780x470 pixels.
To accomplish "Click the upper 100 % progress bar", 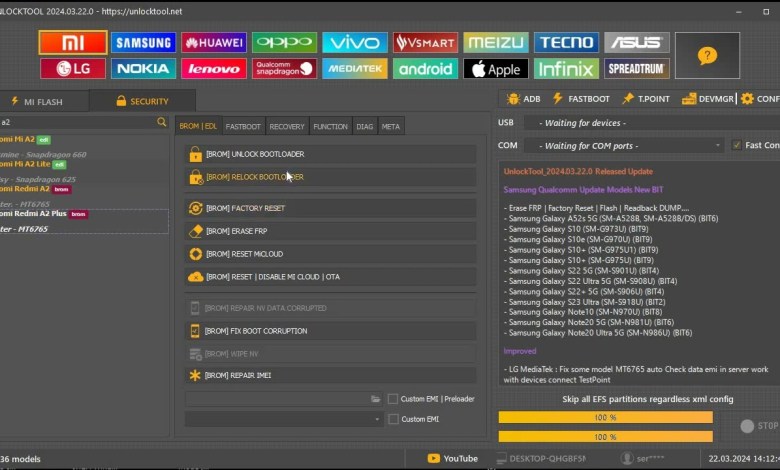I will coord(605,417).
